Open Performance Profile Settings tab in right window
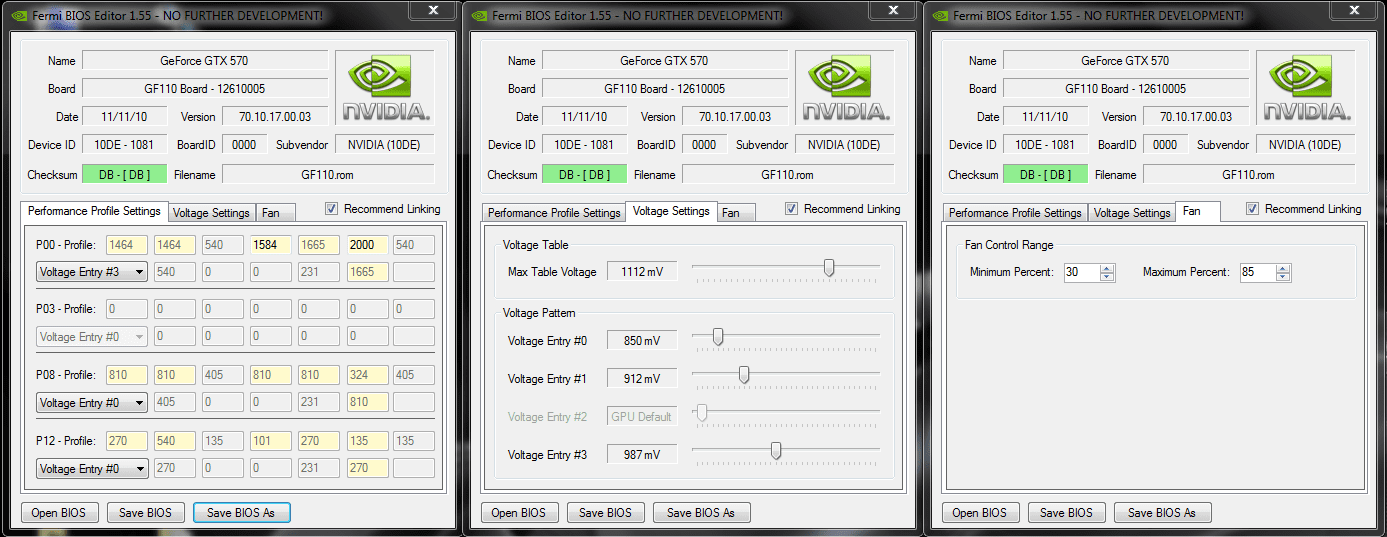Viewport: 1387px width, 537px height. (1015, 213)
